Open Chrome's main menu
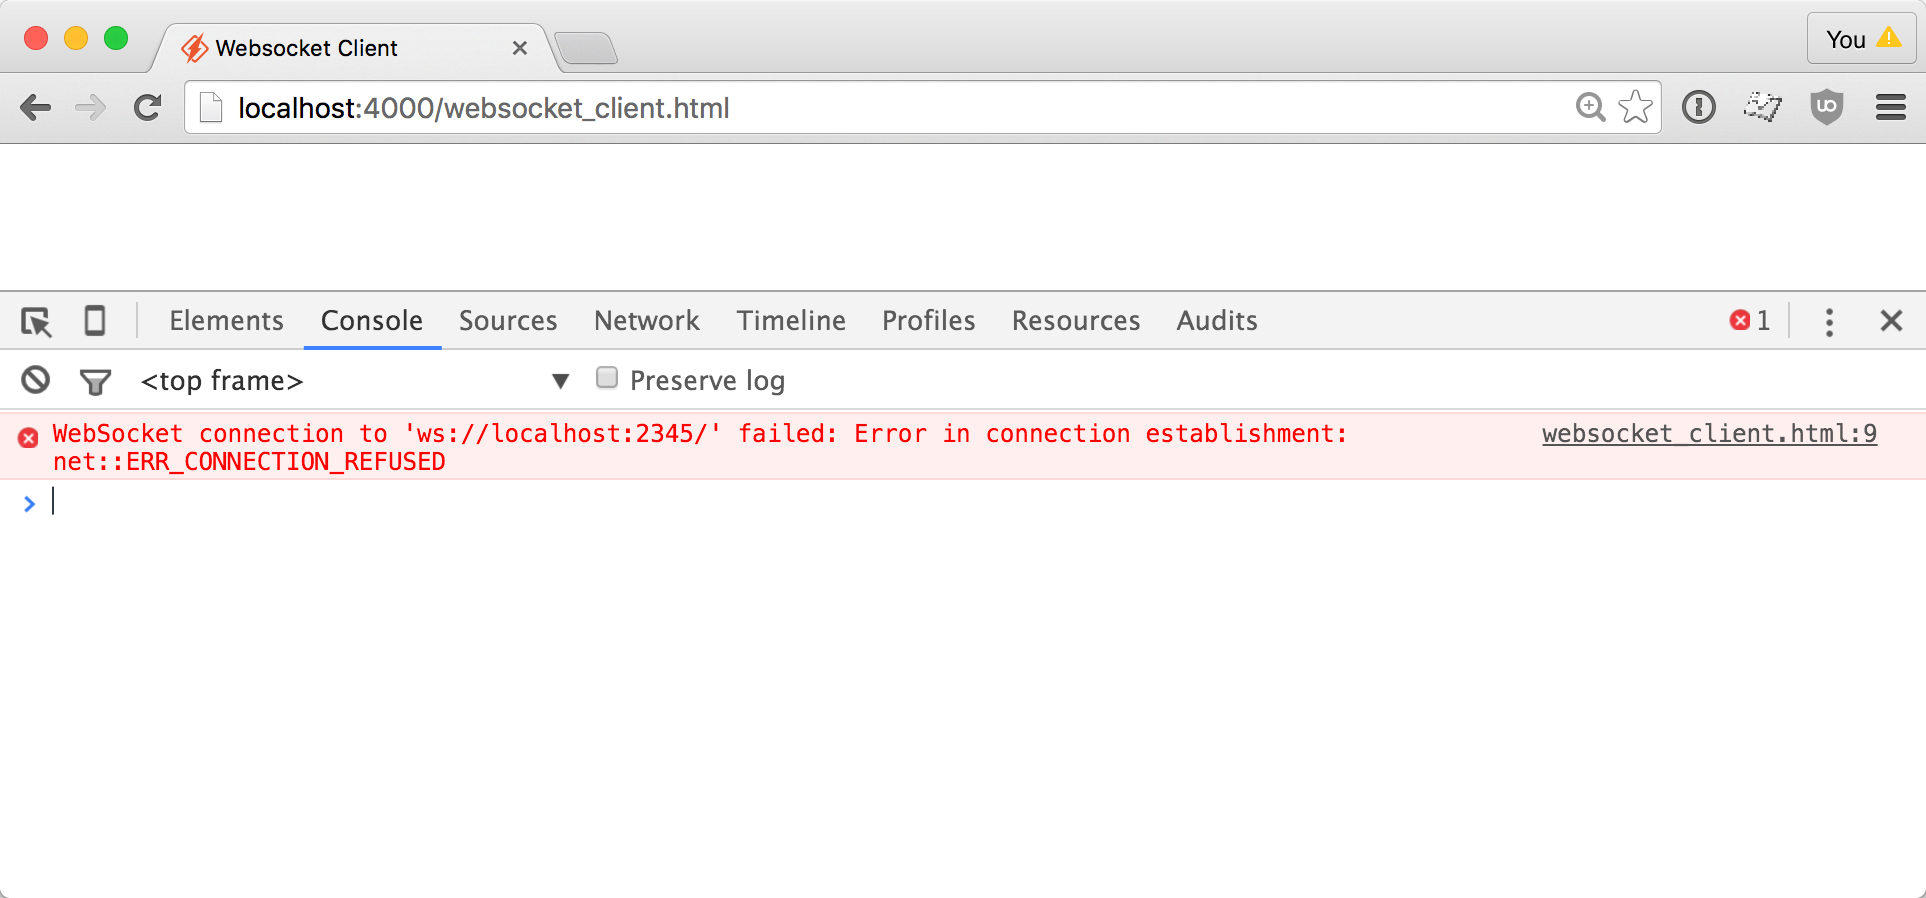 coord(1891,107)
